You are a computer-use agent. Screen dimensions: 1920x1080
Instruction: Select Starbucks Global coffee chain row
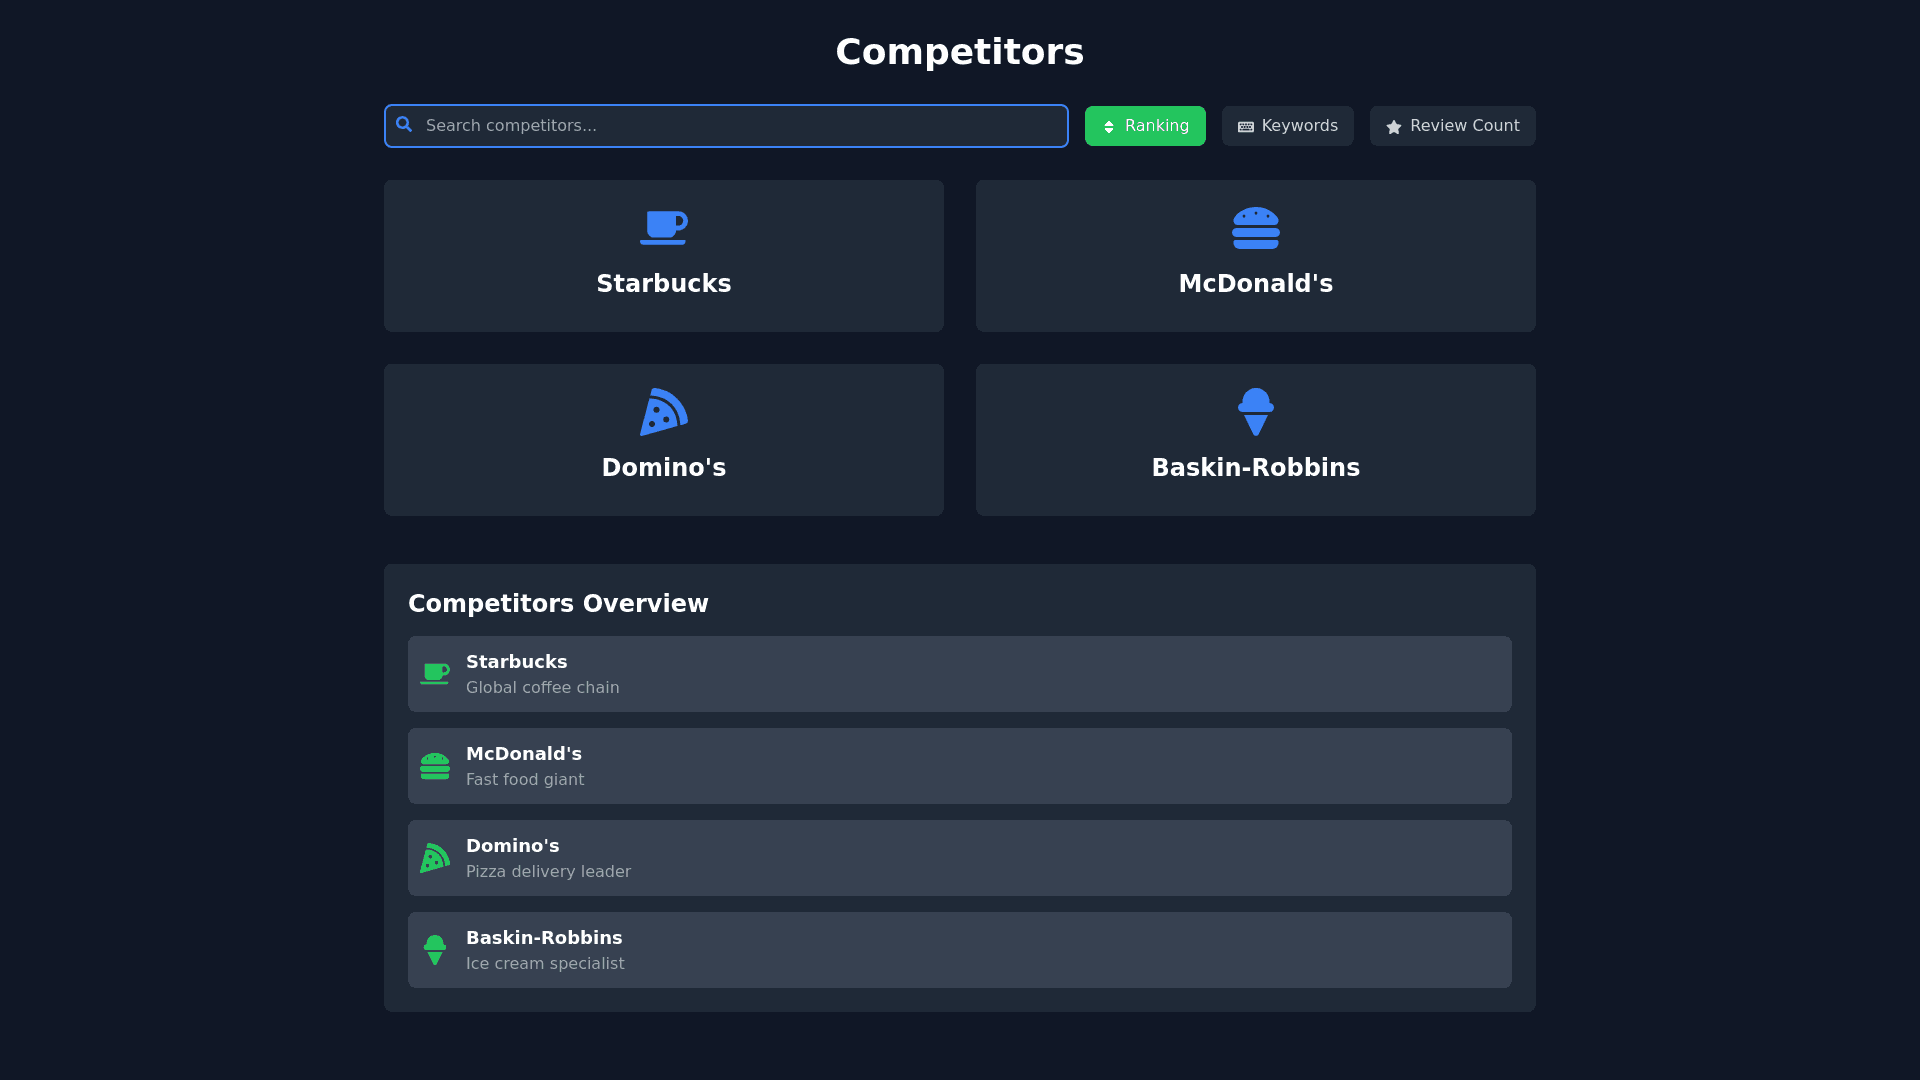coord(960,674)
